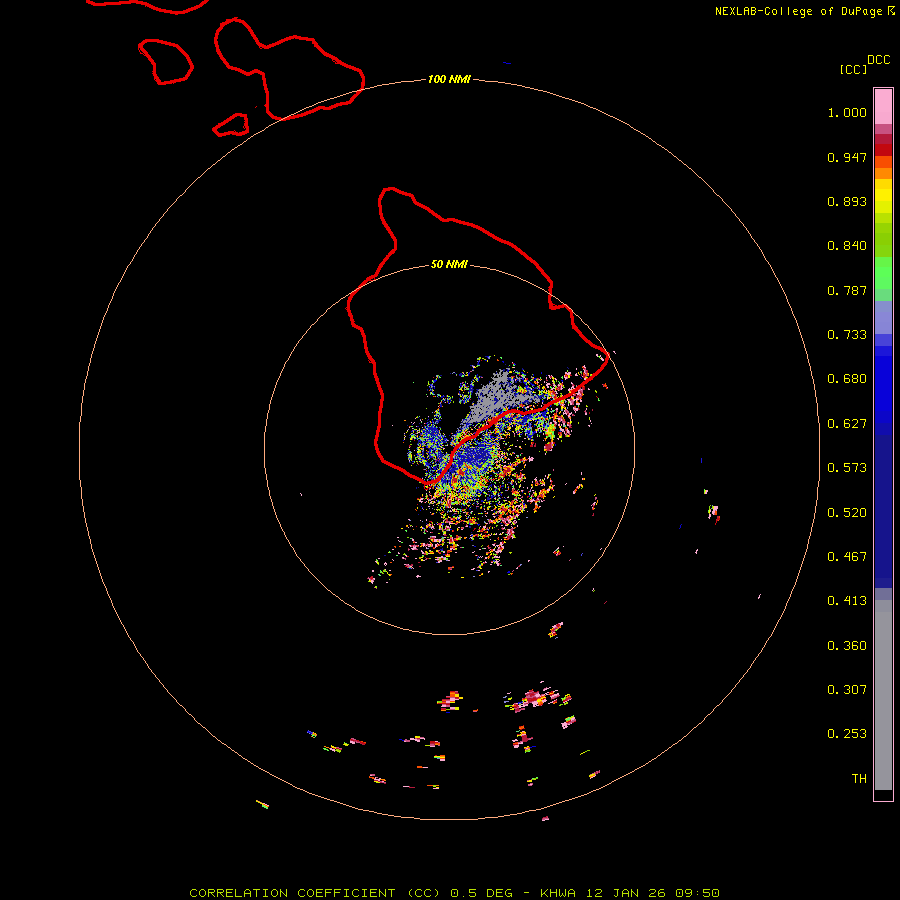Click the 0.680 colorbar value

point(847,379)
